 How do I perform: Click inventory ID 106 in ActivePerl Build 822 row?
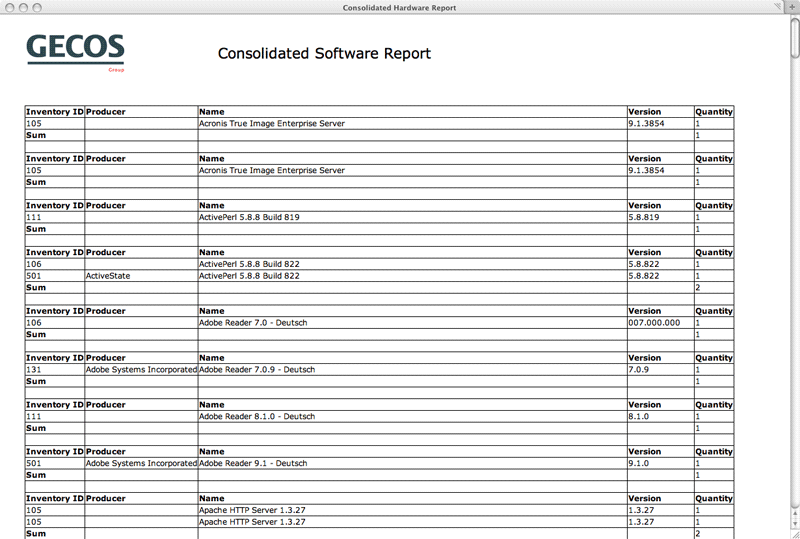[34, 264]
